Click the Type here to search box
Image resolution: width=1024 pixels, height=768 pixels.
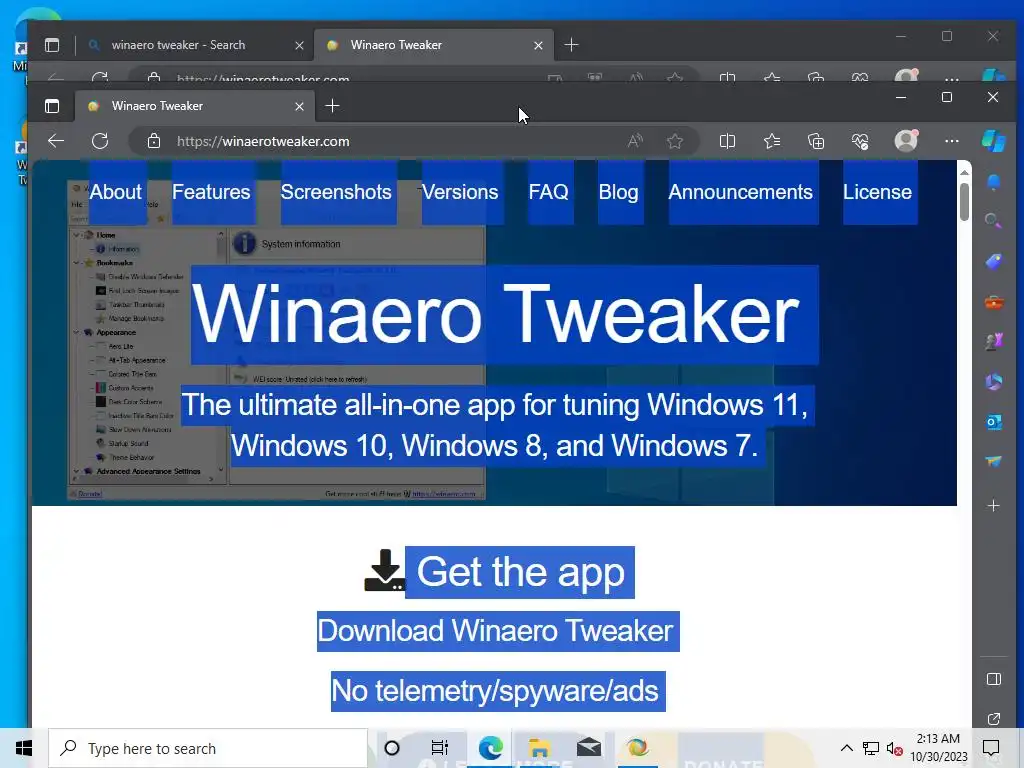(x=208, y=748)
